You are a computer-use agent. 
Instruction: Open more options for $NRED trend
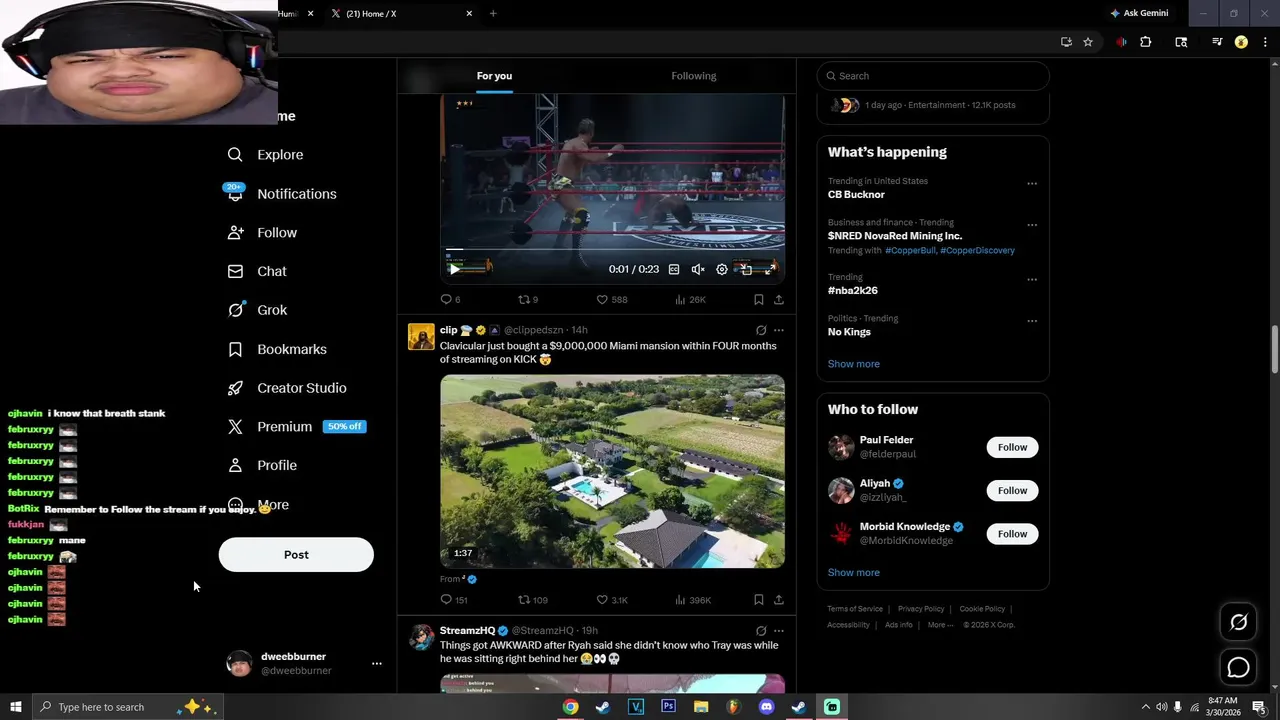[x=1032, y=225]
